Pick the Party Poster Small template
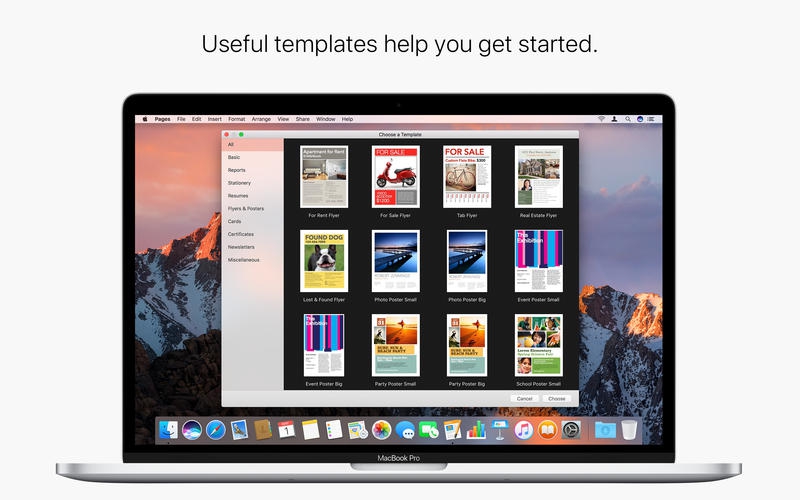 click(x=395, y=345)
